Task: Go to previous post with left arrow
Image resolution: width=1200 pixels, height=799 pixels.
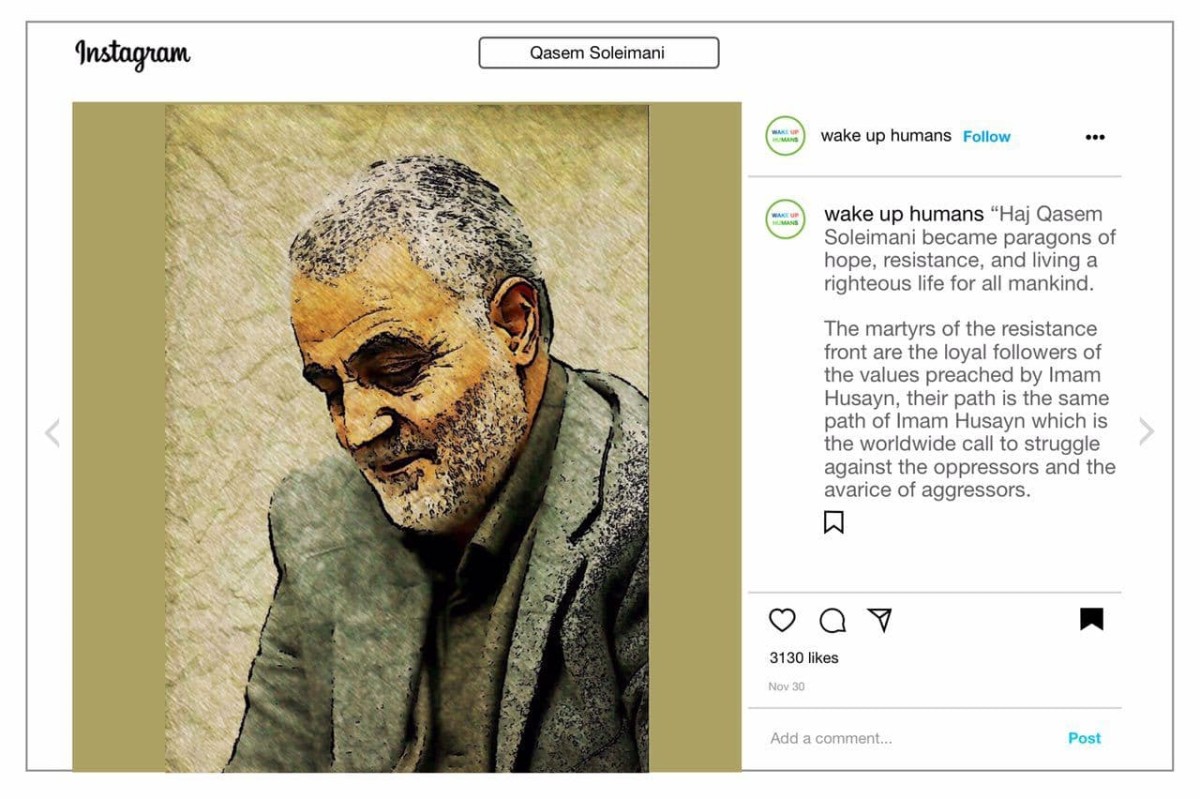Action: click(52, 432)
